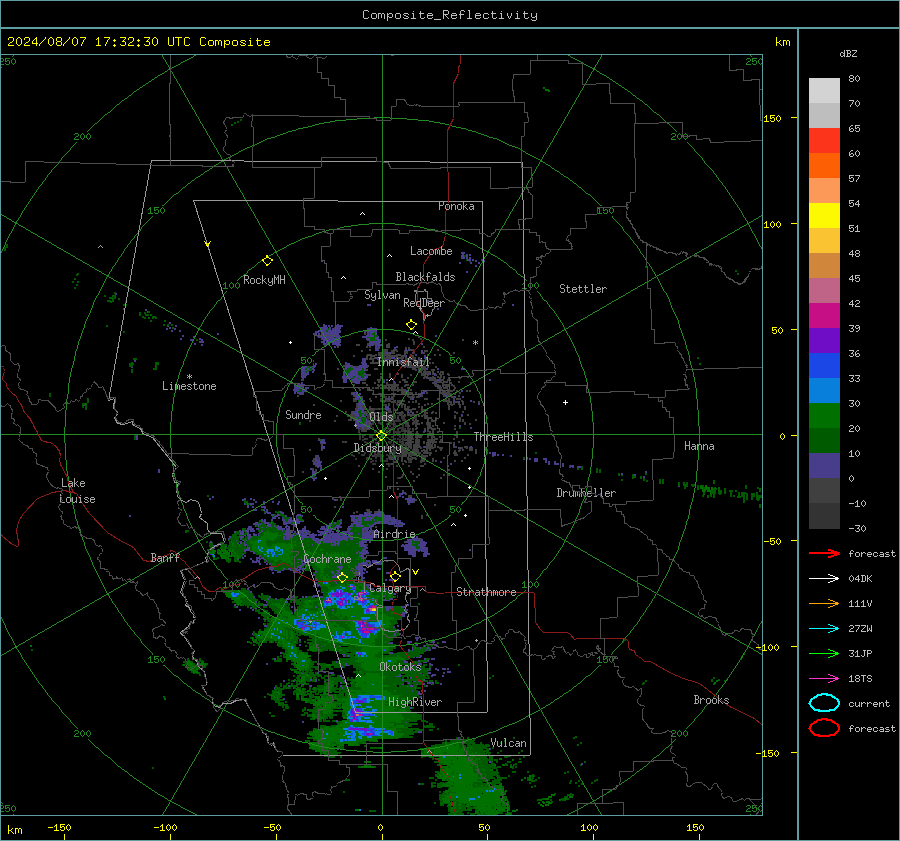Click the Banff town label
Viewport: 900px width, 841px height.
coord(165,557)
